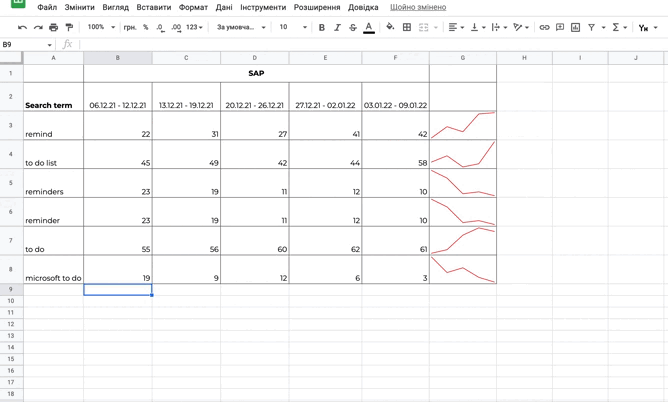Open the Змінити menu
668x402 pixels.
point(79,7)
